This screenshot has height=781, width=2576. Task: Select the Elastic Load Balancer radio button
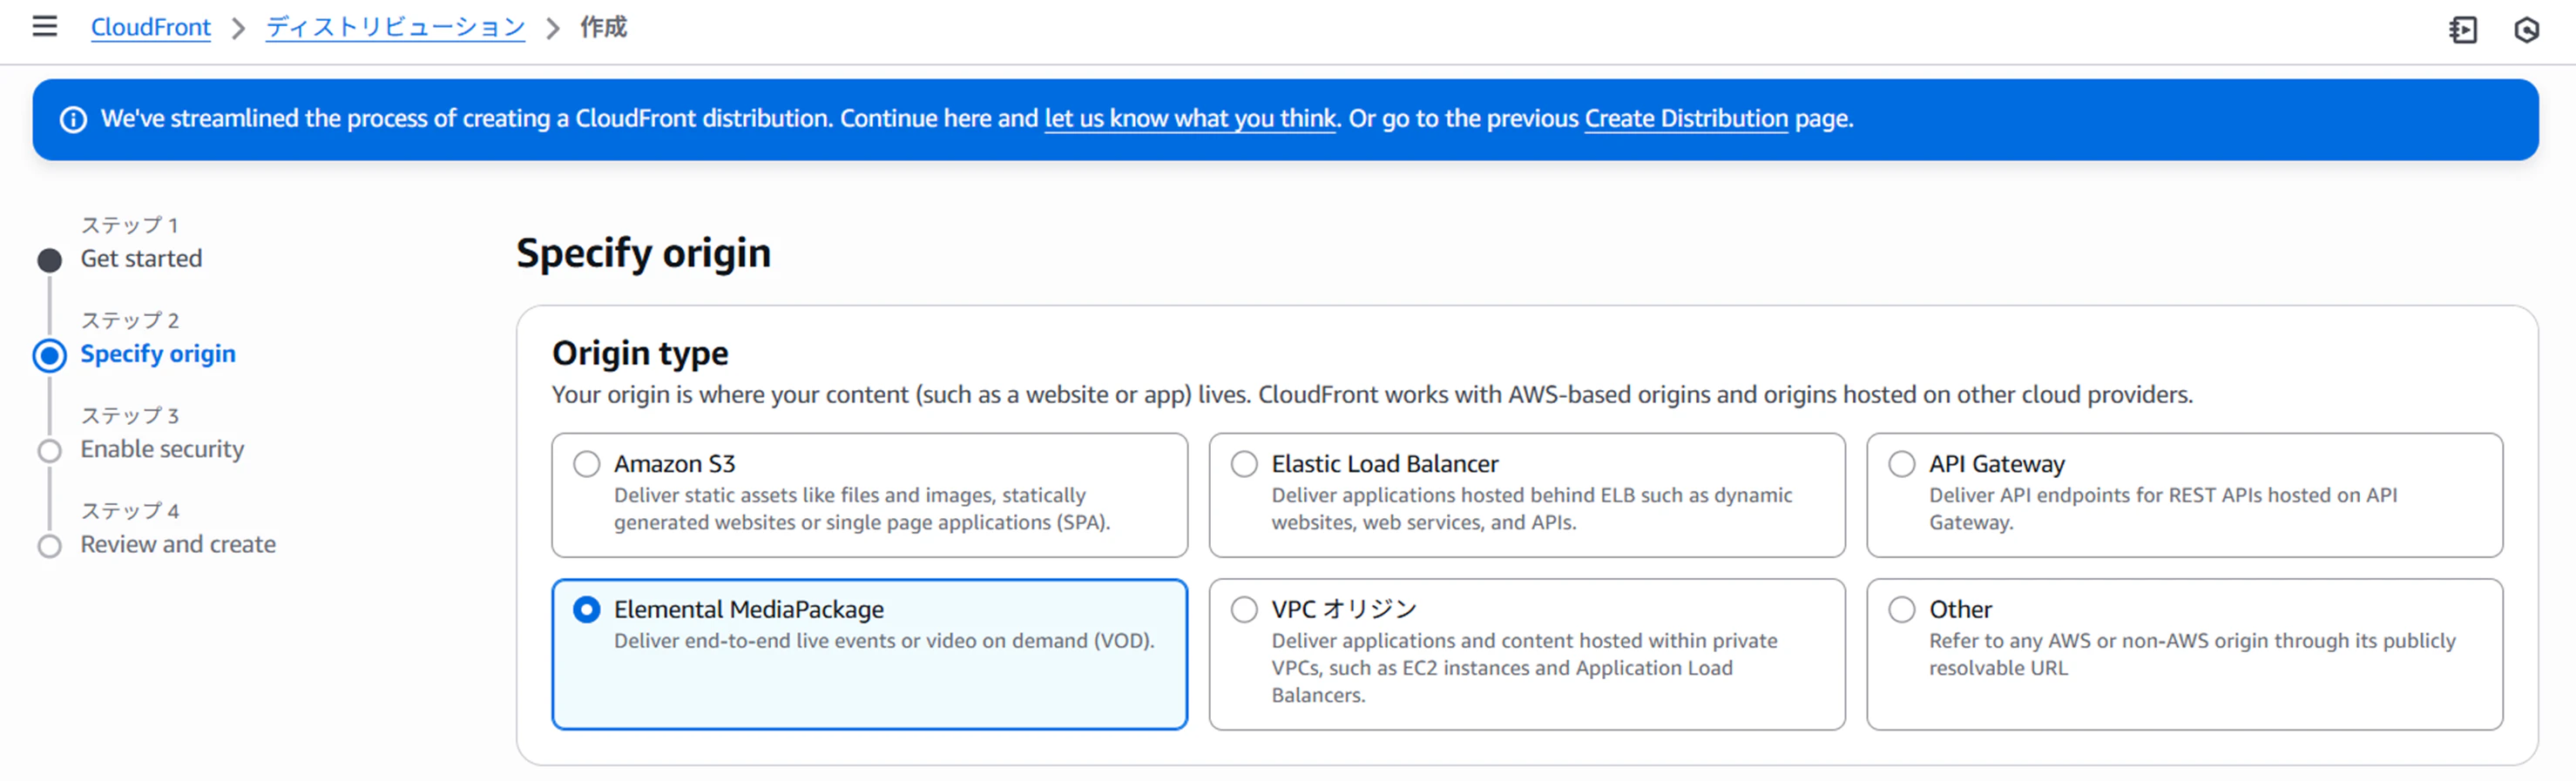click(1244, 464)
